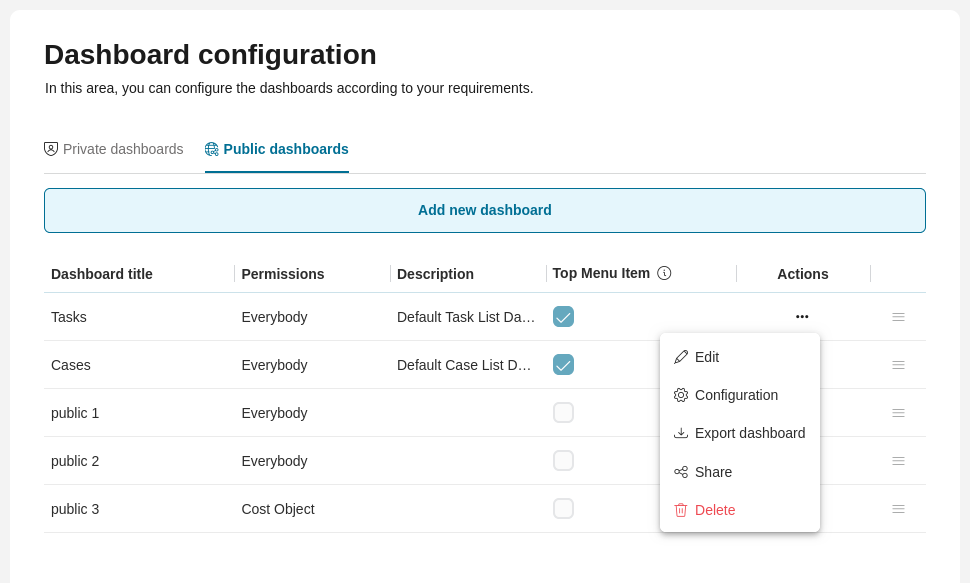The height and width of the screenshot is (583, 970).
Task: Click the public 2 row reorder handle
Action: click(x=898, y=461)
